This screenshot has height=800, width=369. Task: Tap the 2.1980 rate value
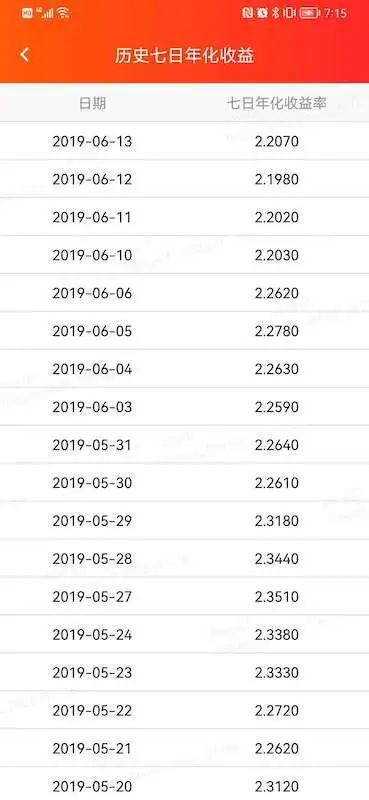point(277,179)
